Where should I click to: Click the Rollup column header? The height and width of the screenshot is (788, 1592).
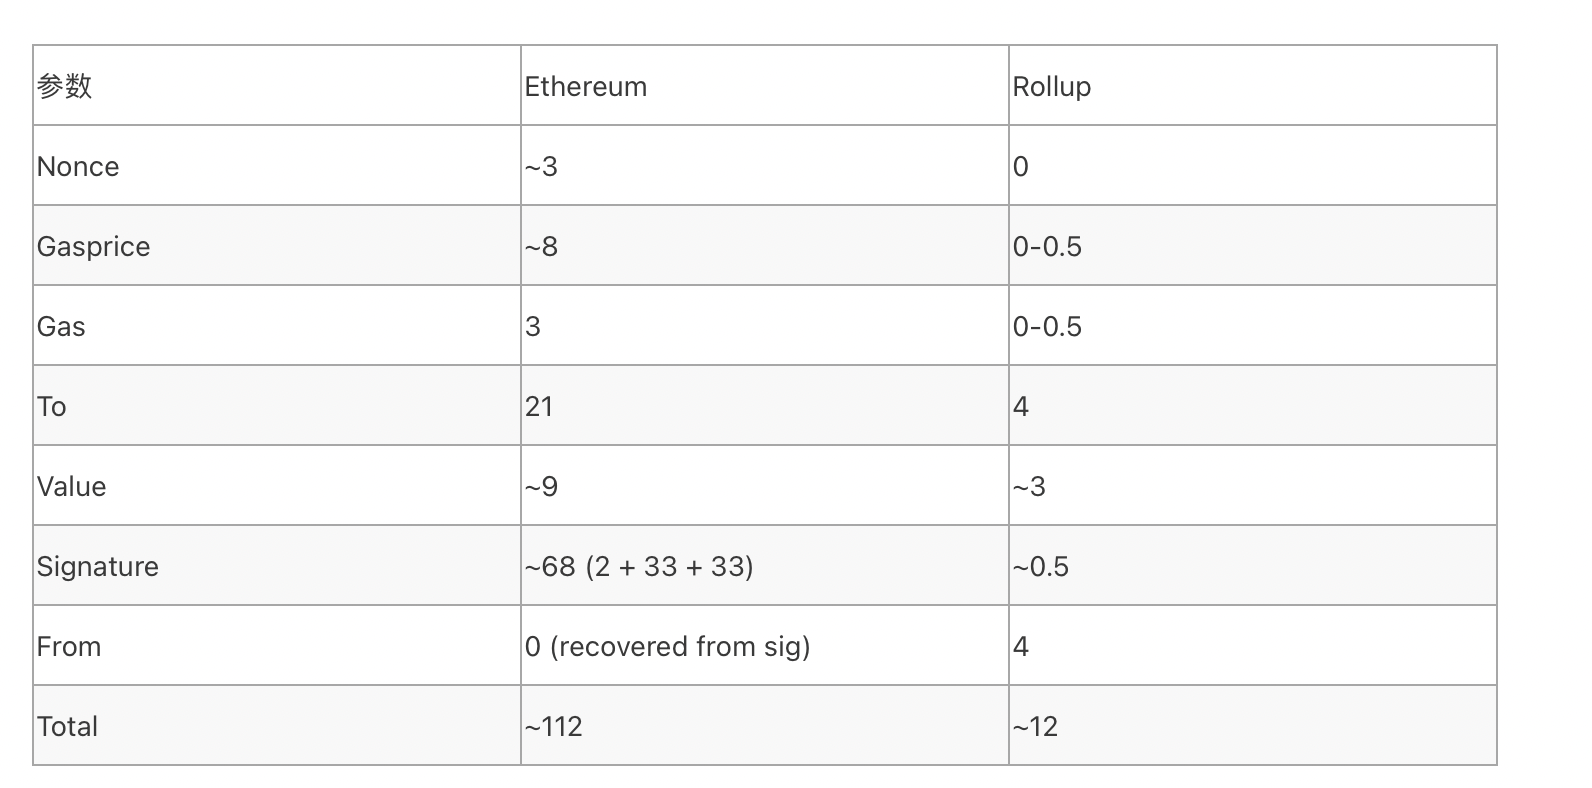1051,87
